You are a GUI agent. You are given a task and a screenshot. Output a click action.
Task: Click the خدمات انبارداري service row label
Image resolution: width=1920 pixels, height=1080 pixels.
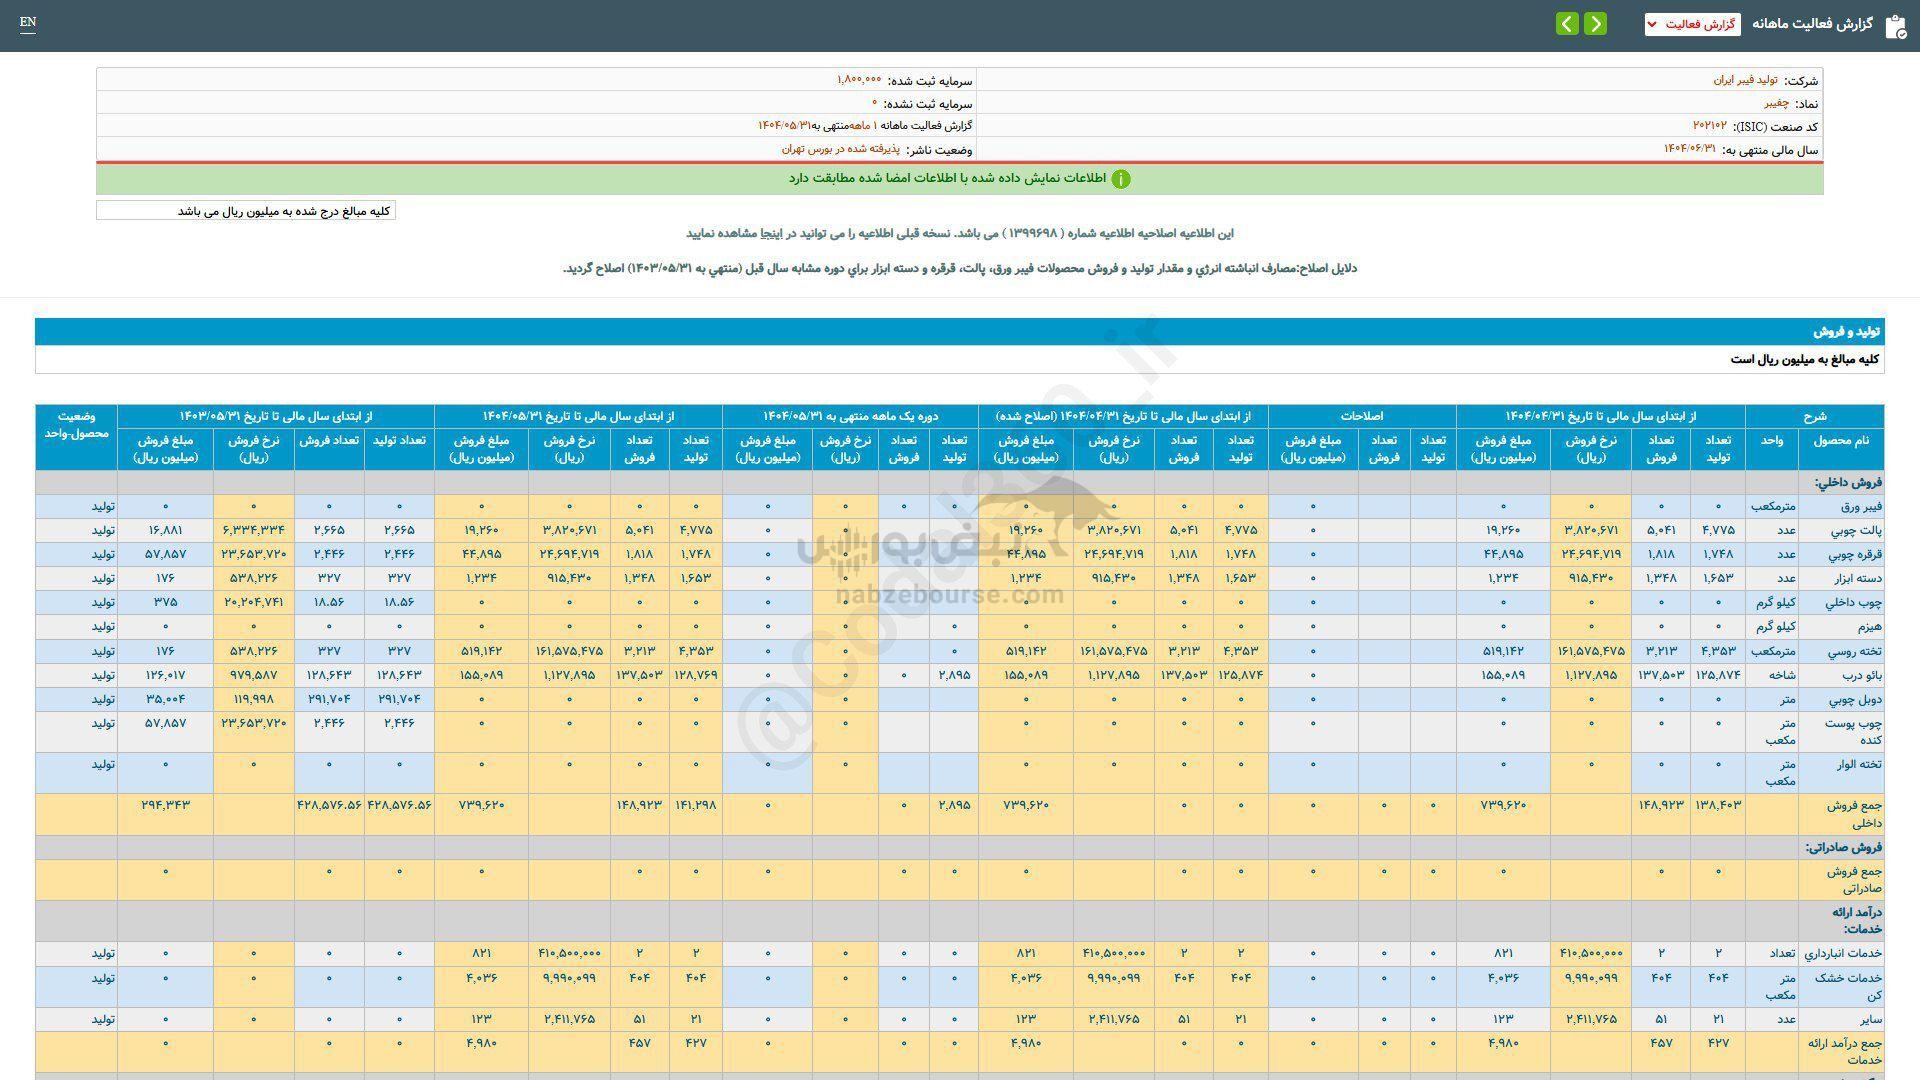click(x=1843, y=954)
